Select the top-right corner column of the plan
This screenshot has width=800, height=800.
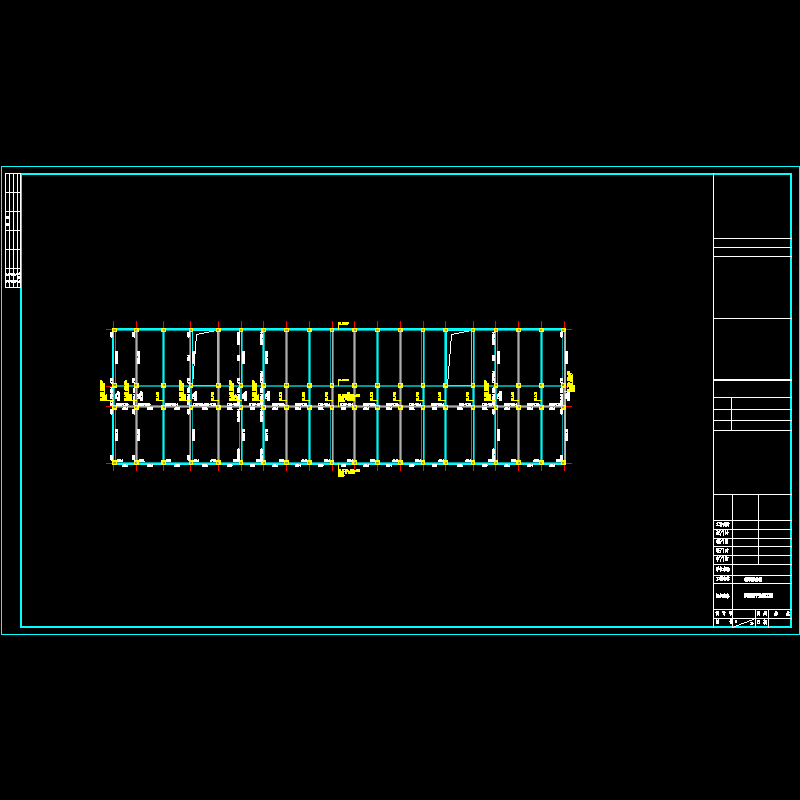pos(563,330)
